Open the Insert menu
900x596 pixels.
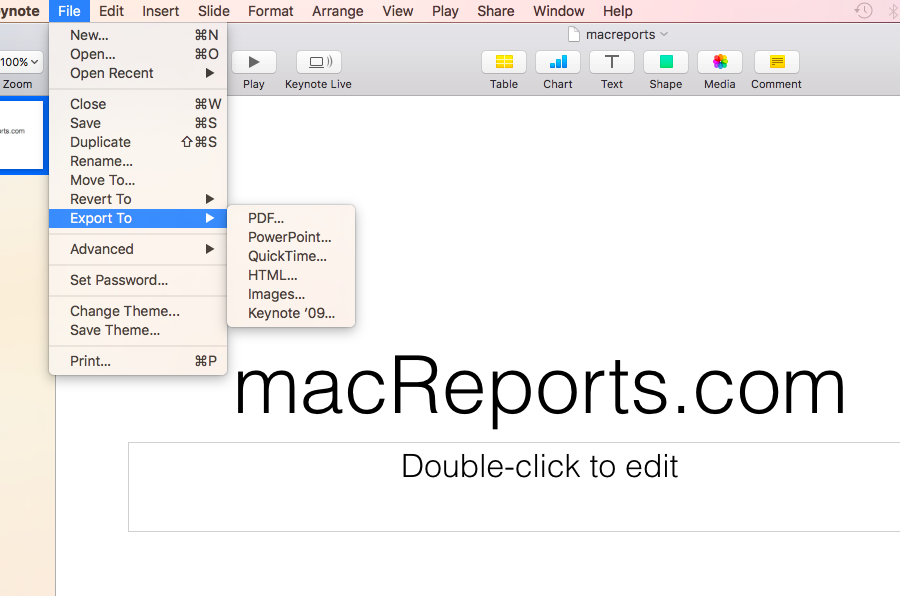pos(161,11)
